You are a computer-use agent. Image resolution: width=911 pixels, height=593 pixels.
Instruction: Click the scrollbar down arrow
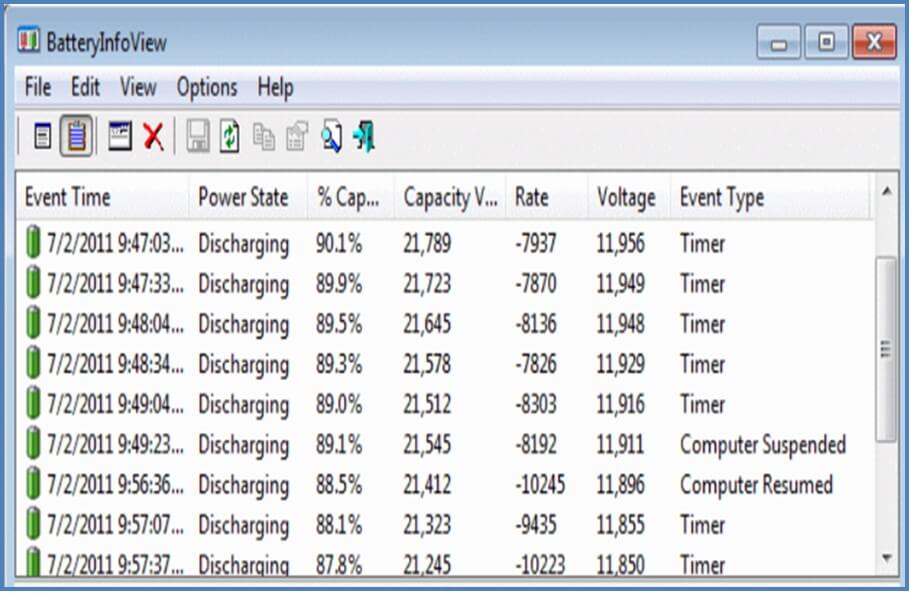coord(887,559)
